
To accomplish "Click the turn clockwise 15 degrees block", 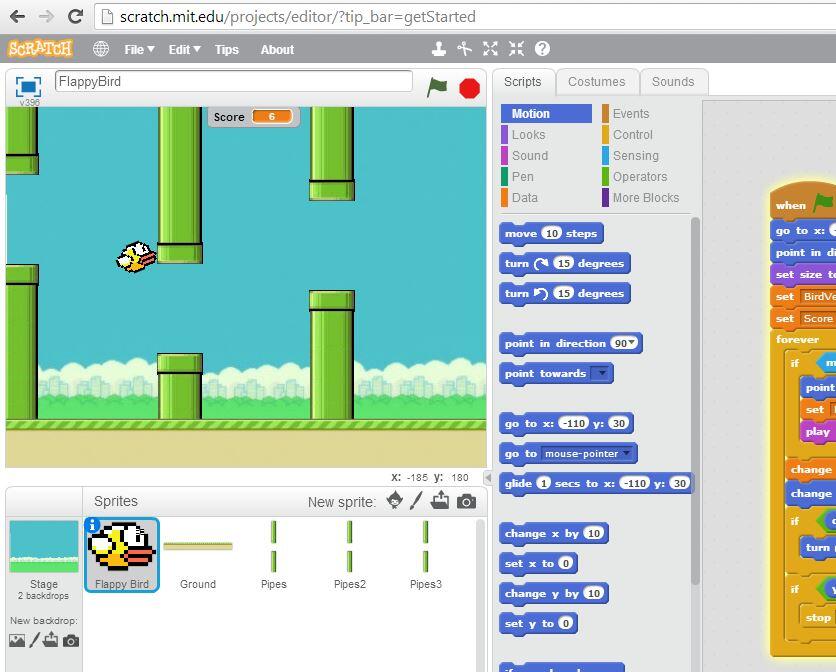I will [565, 263].
